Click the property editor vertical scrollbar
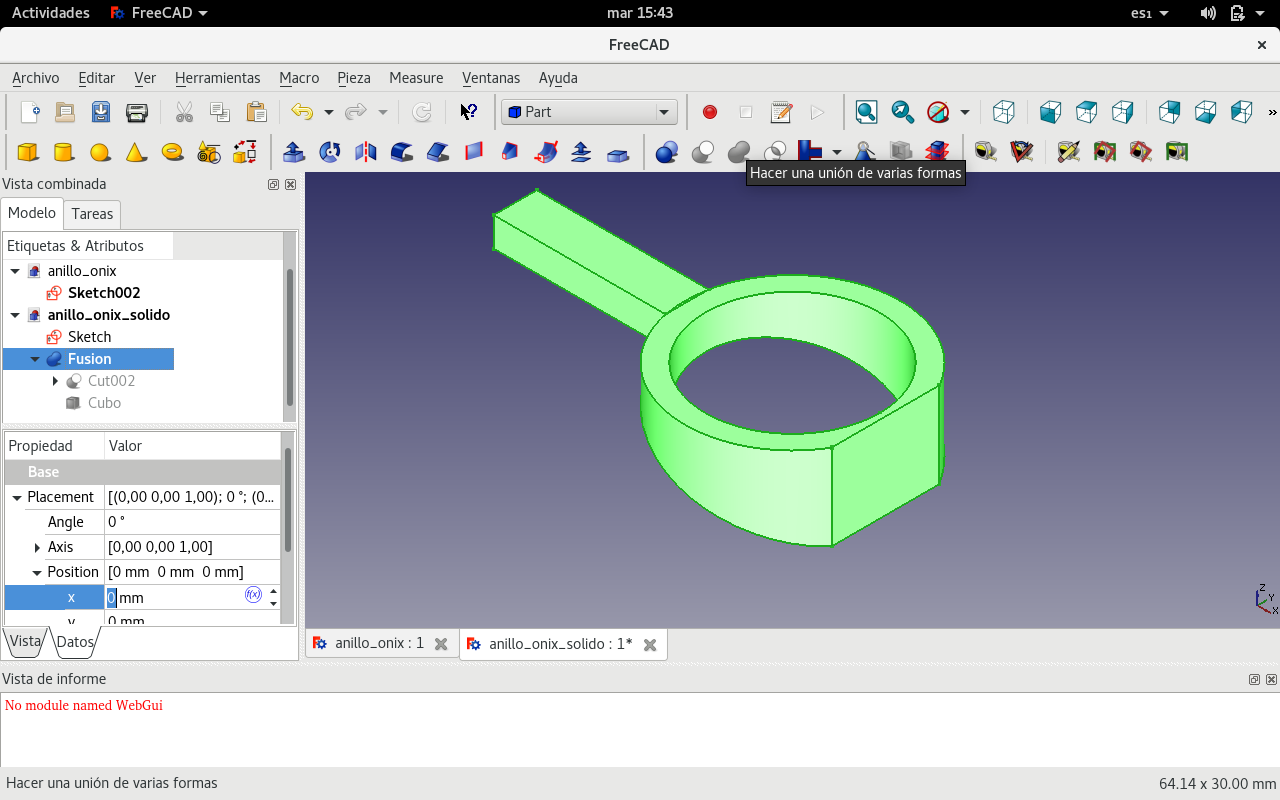Viewport: 1280px width, 800px height. (288, 500)
